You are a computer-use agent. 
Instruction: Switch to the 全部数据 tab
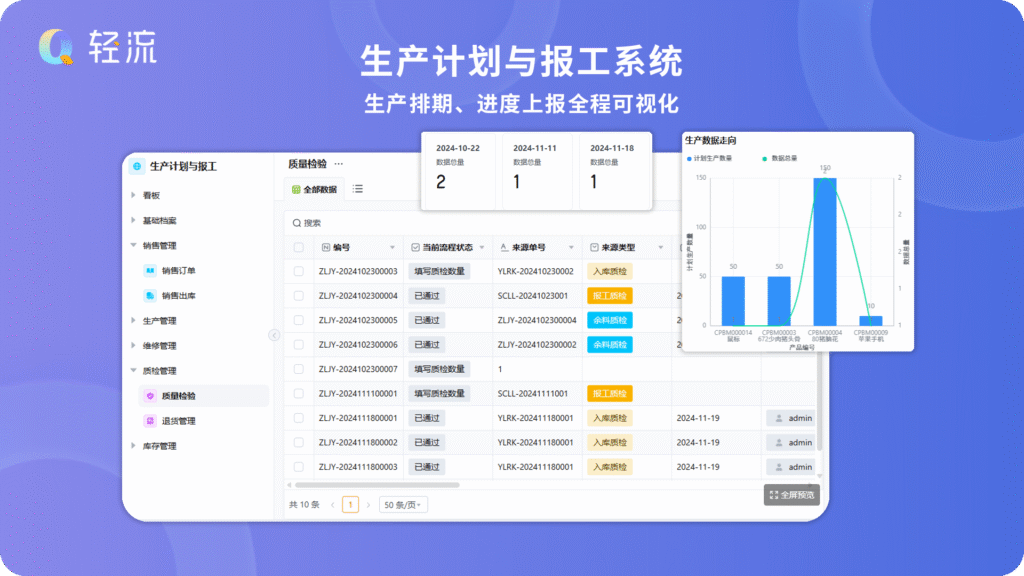[314, 189]
